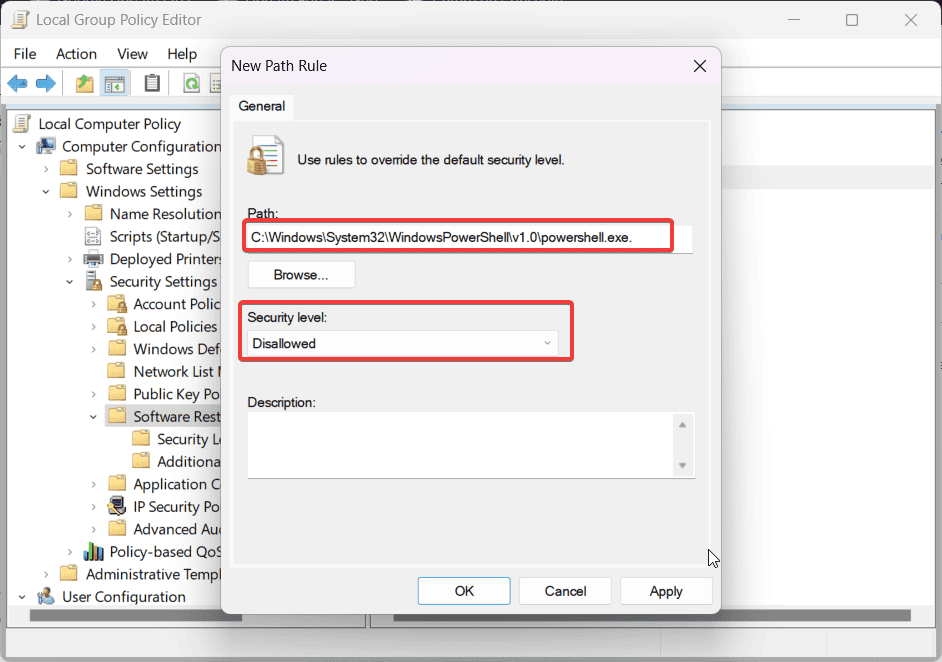Click the Deployed Printers icon
The image size is (942, 662).
click(93, 259)
